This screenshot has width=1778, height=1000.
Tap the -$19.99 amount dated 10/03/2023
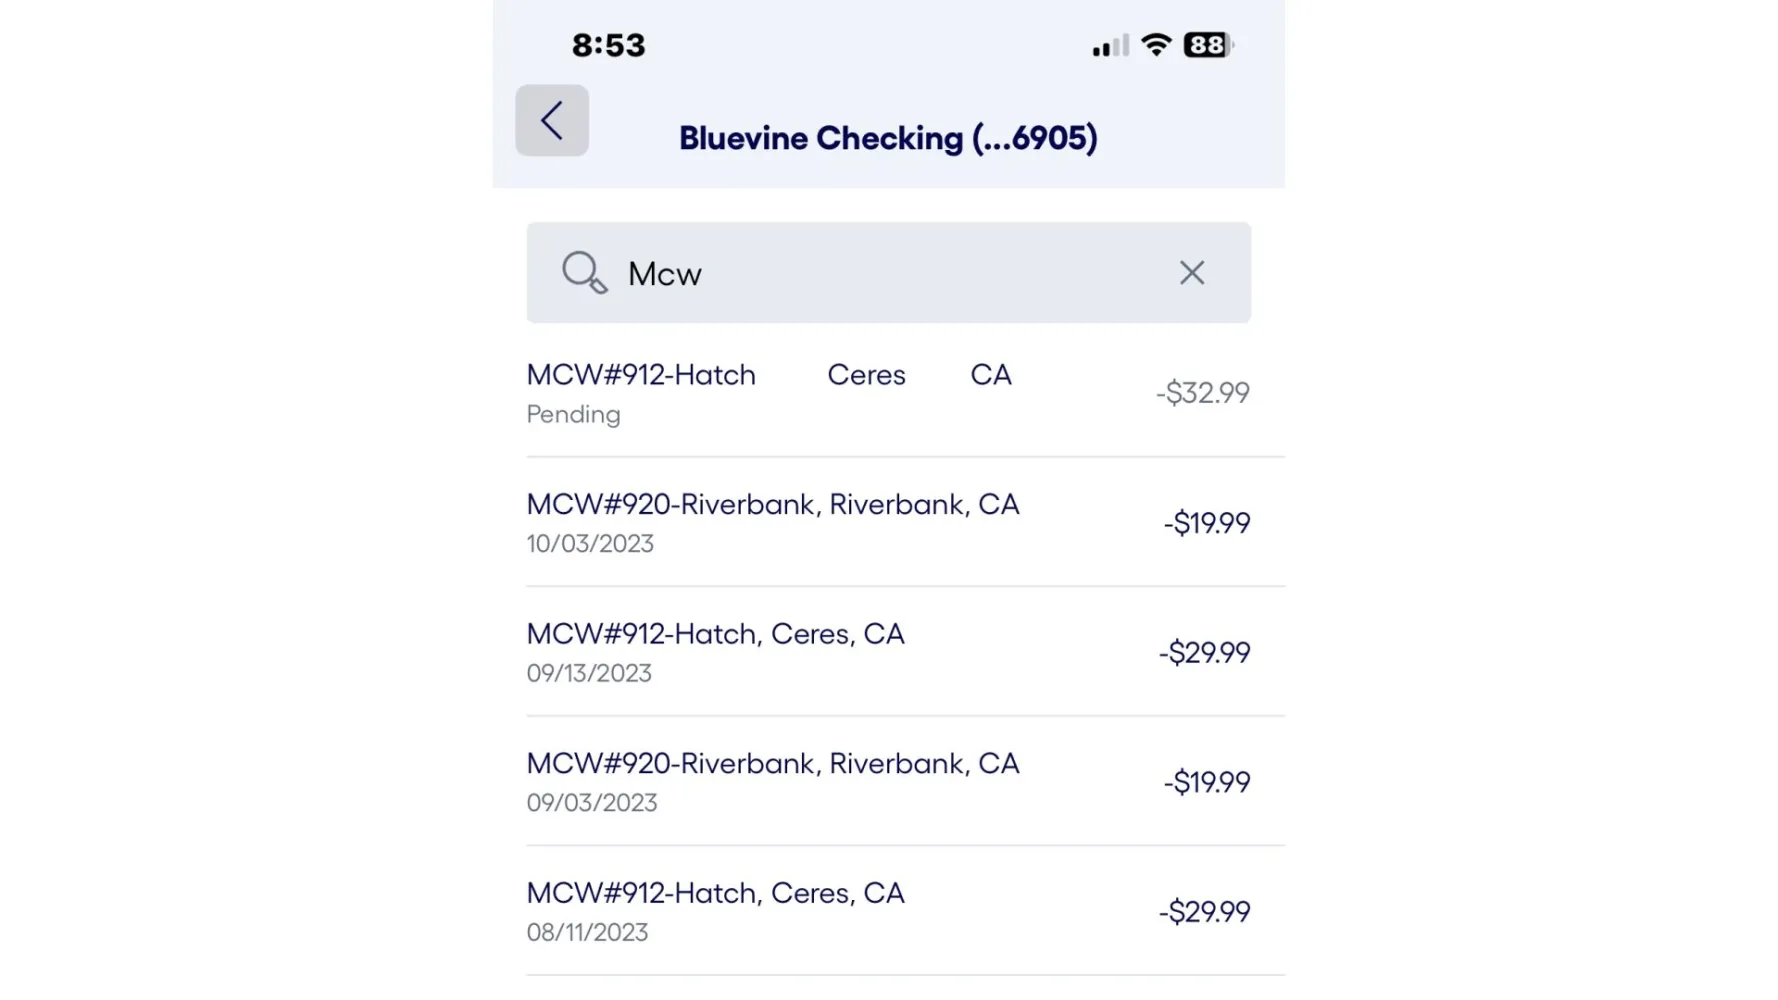(1206, 523)
